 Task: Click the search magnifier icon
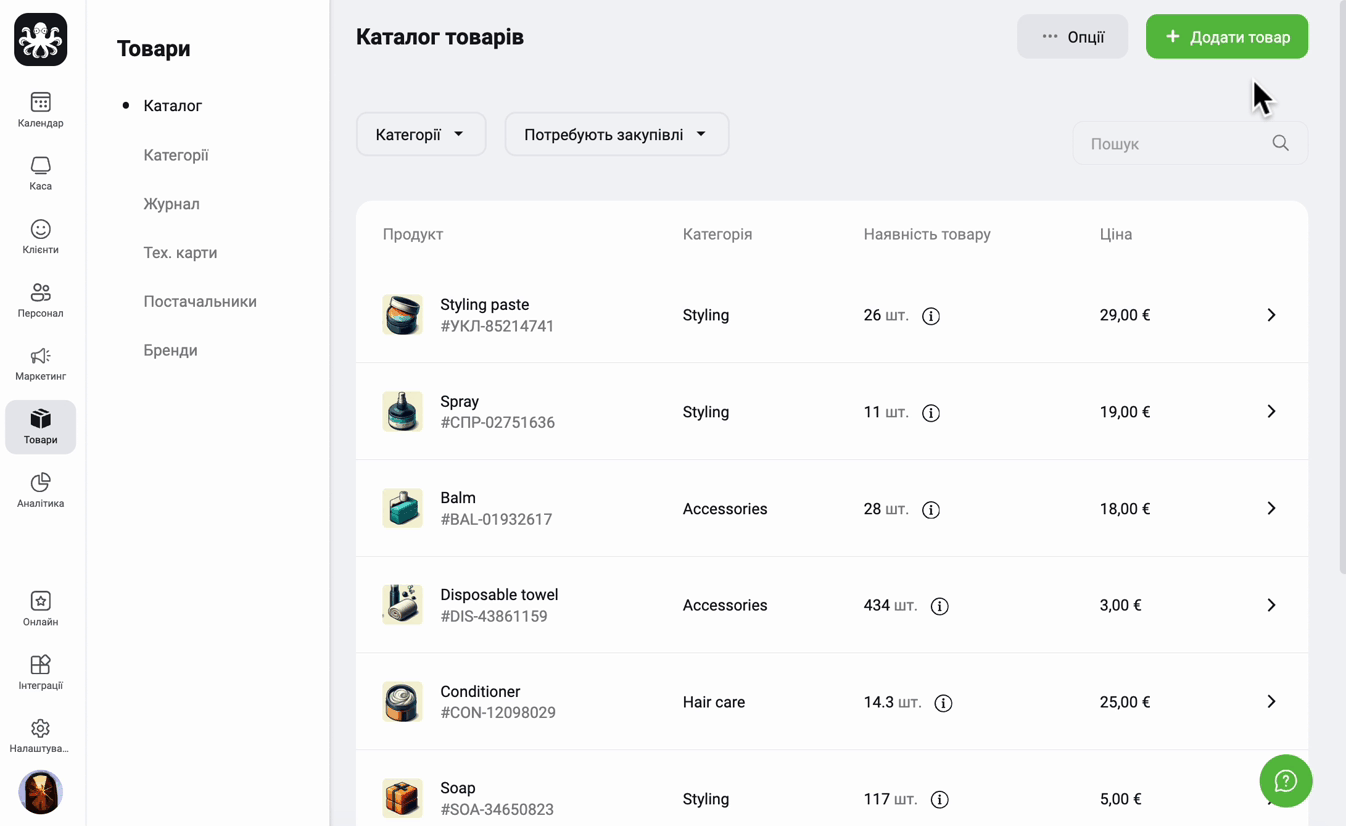point(1281,143)
